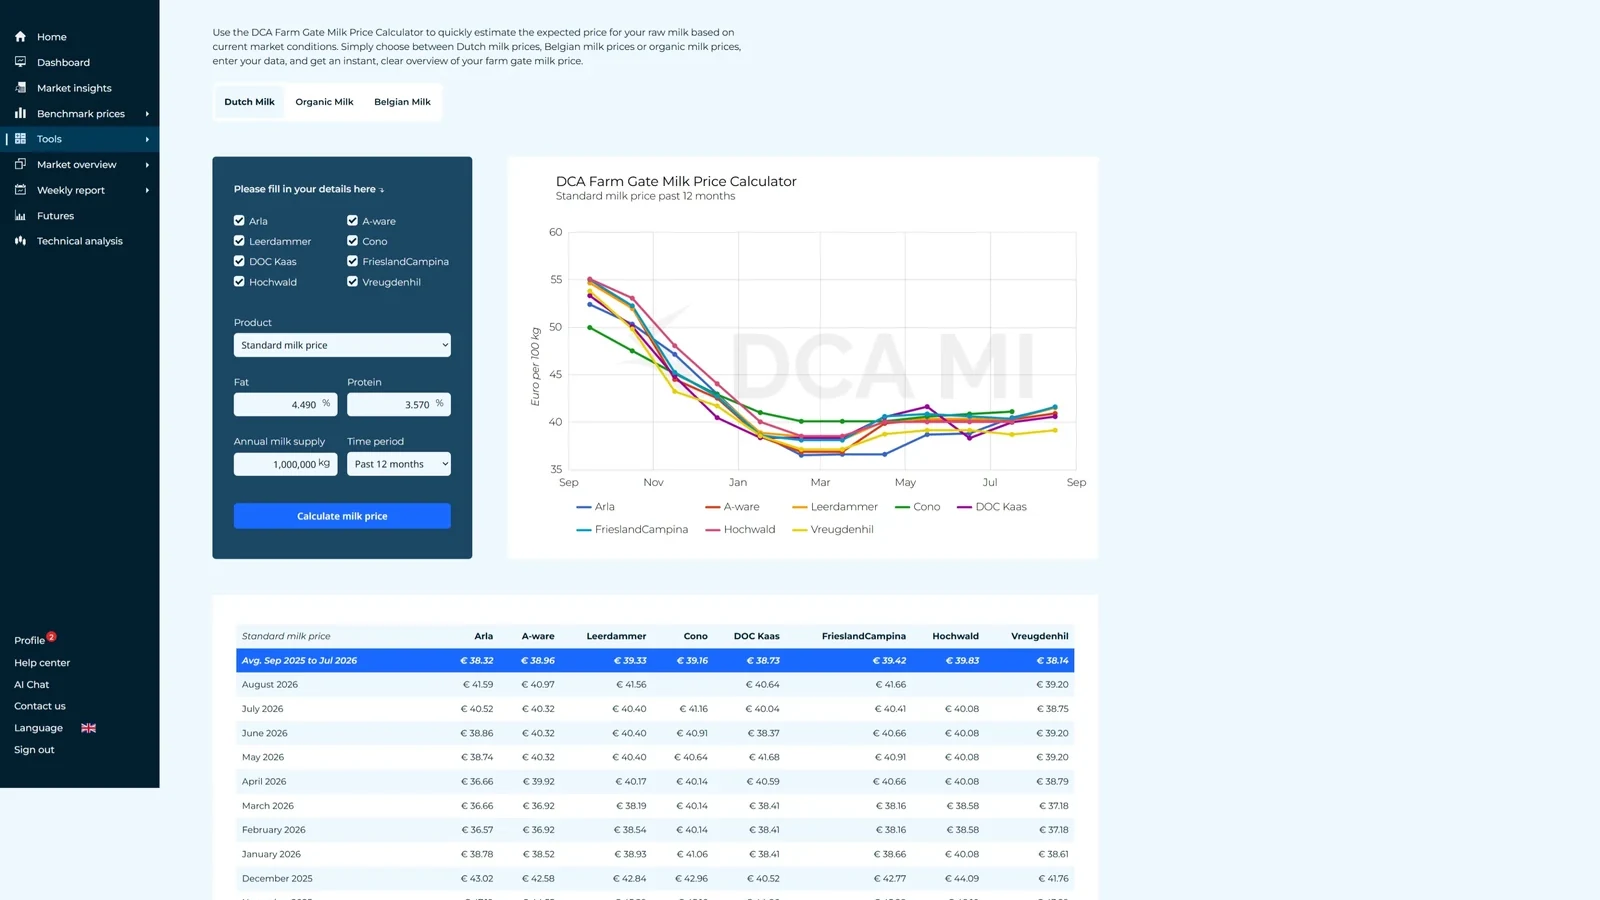
Task: Toggle the FrieslandCampina checkbox
Action: [x=352, y=261]
